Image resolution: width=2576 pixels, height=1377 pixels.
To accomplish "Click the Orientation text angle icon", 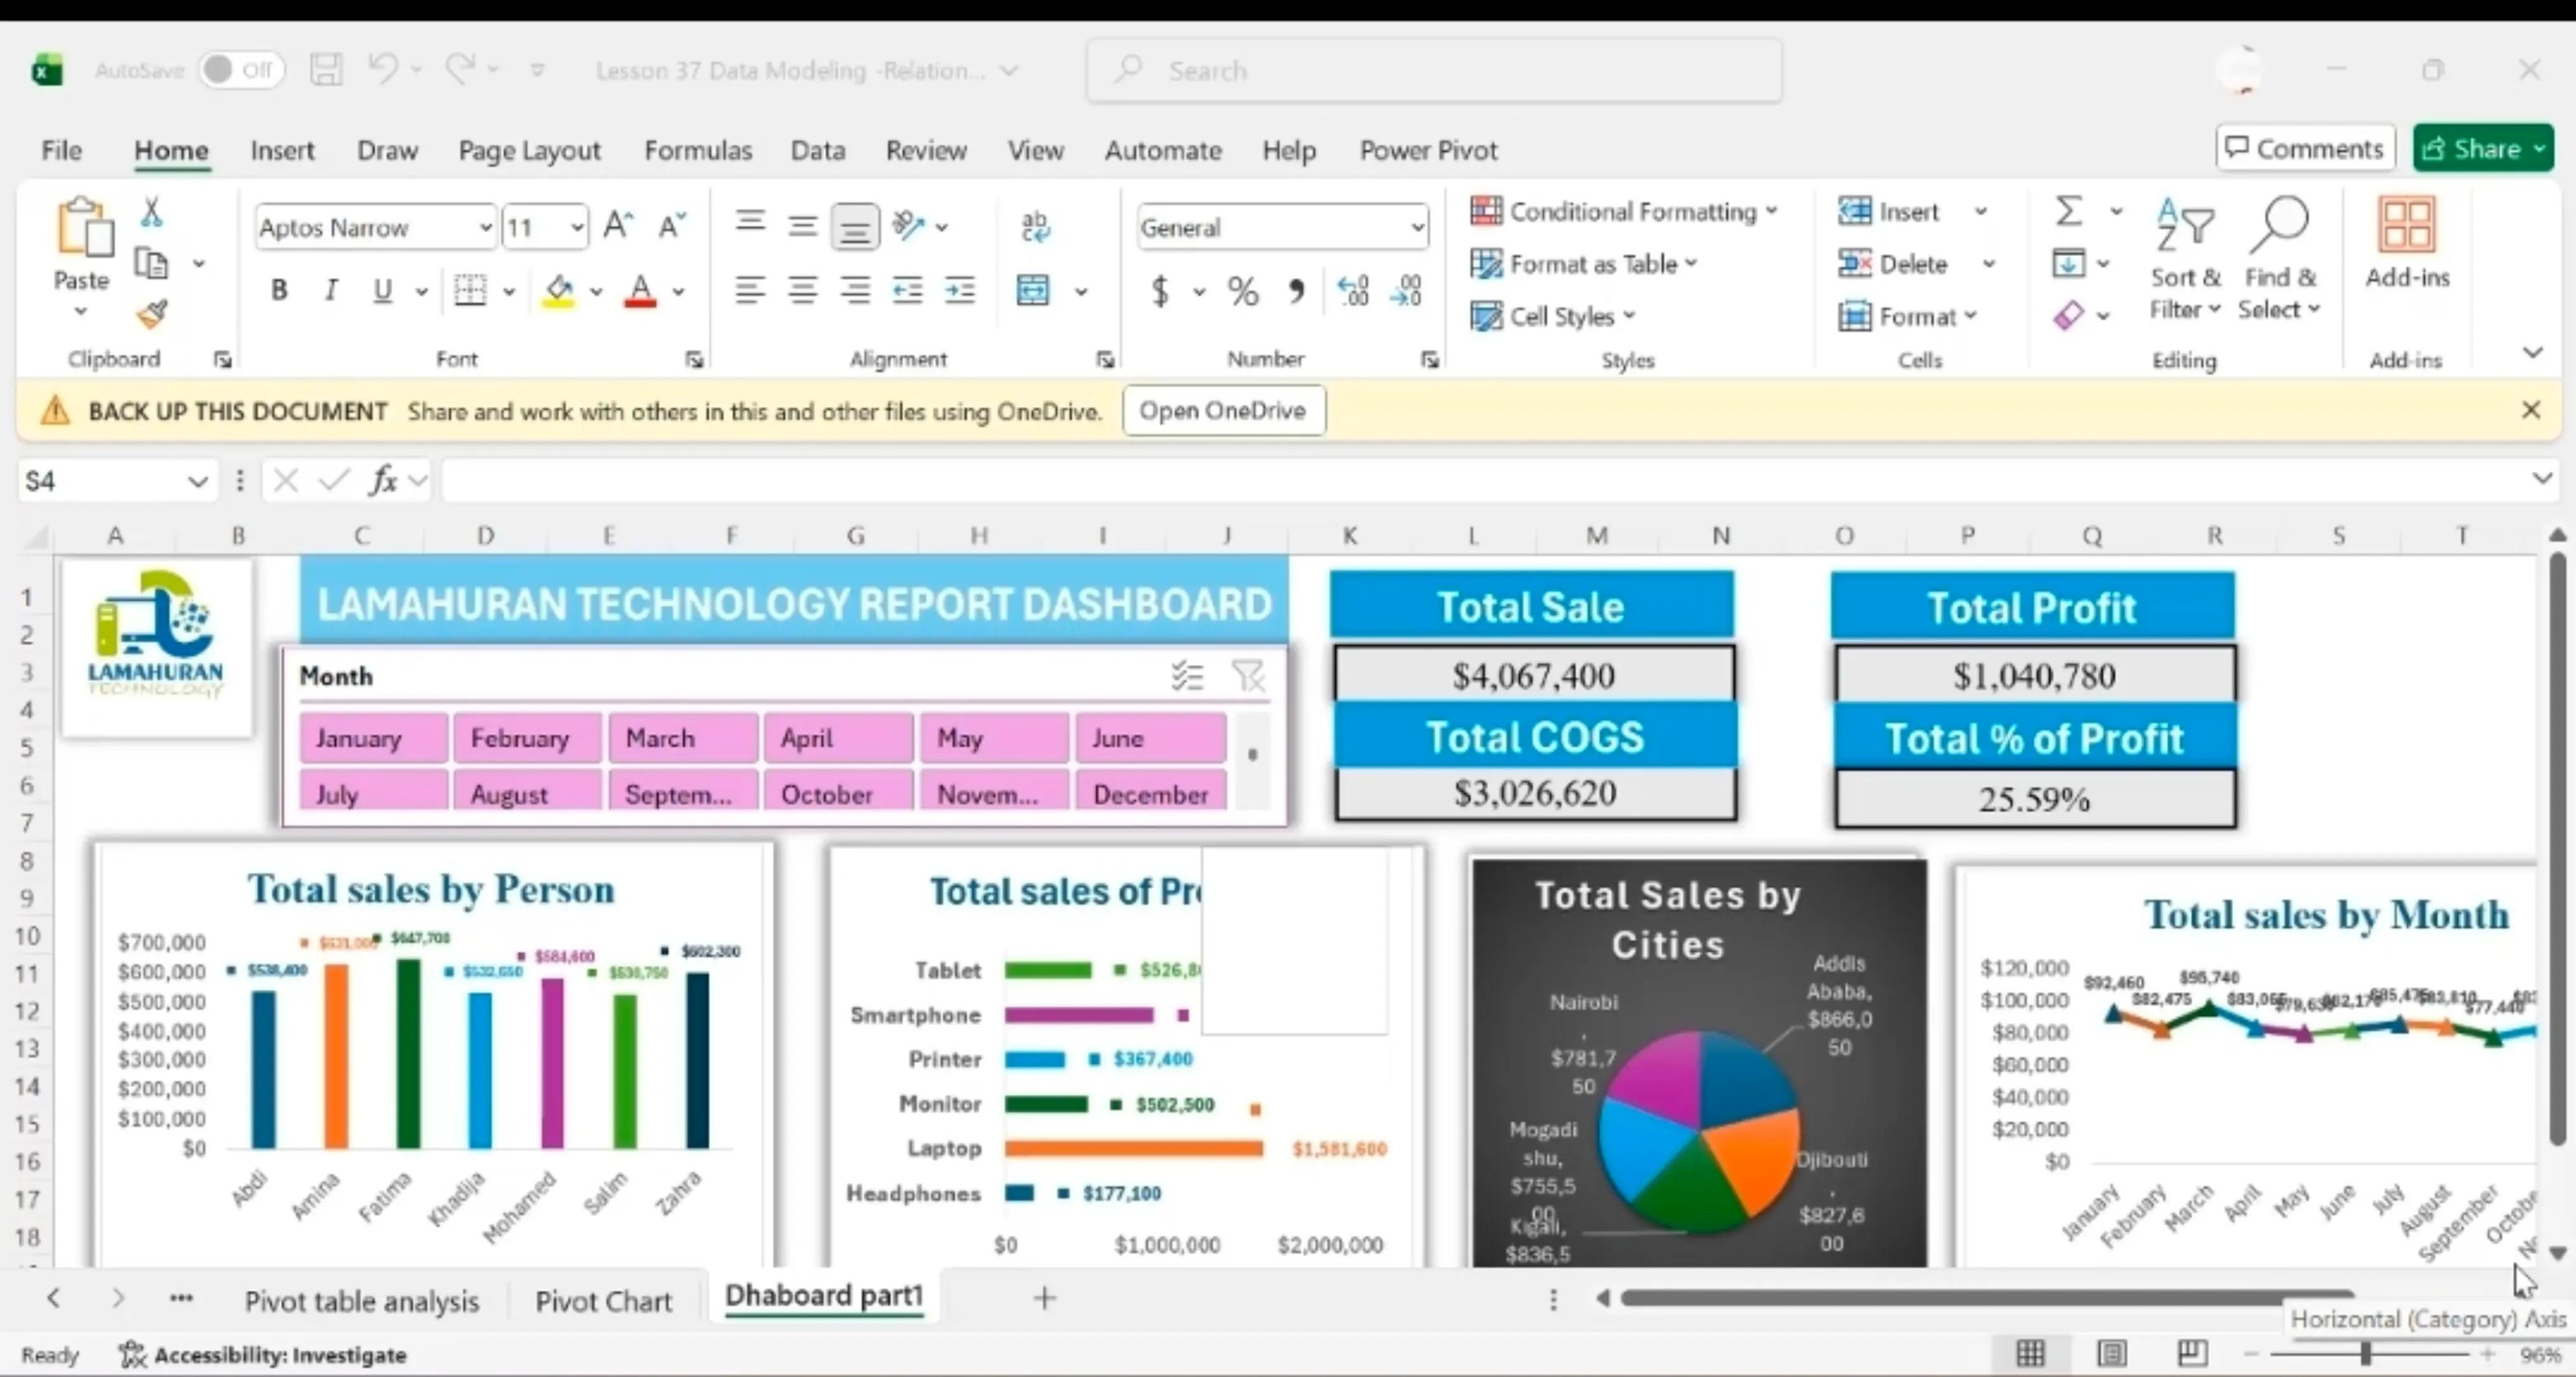I will tap(908, 226).
